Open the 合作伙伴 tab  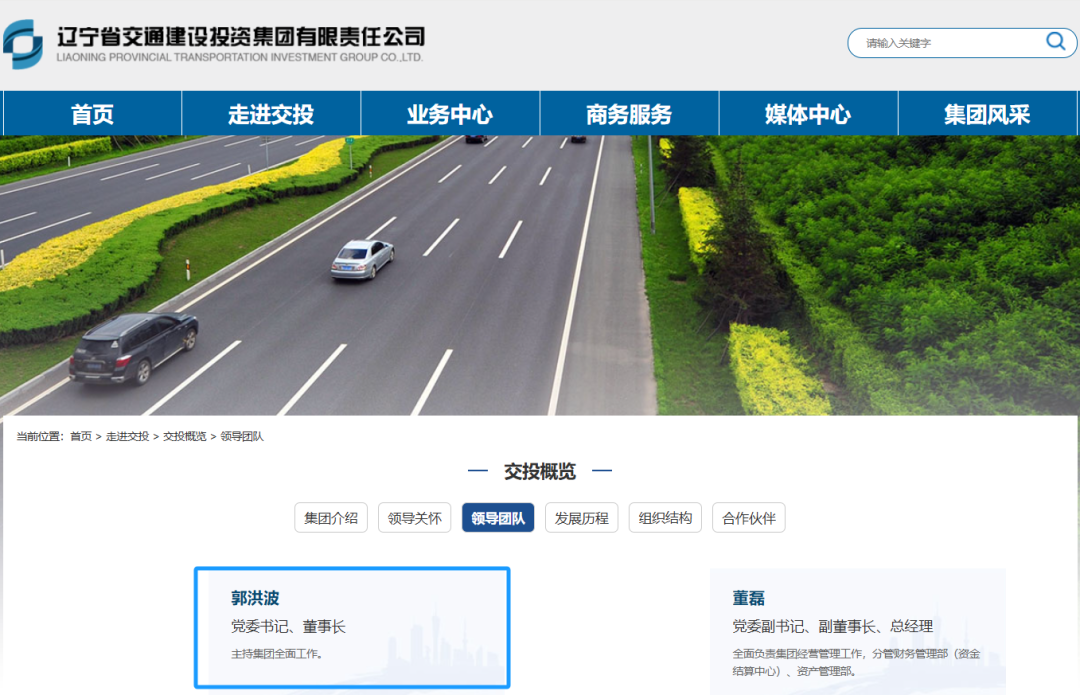(x=749, y=518)
